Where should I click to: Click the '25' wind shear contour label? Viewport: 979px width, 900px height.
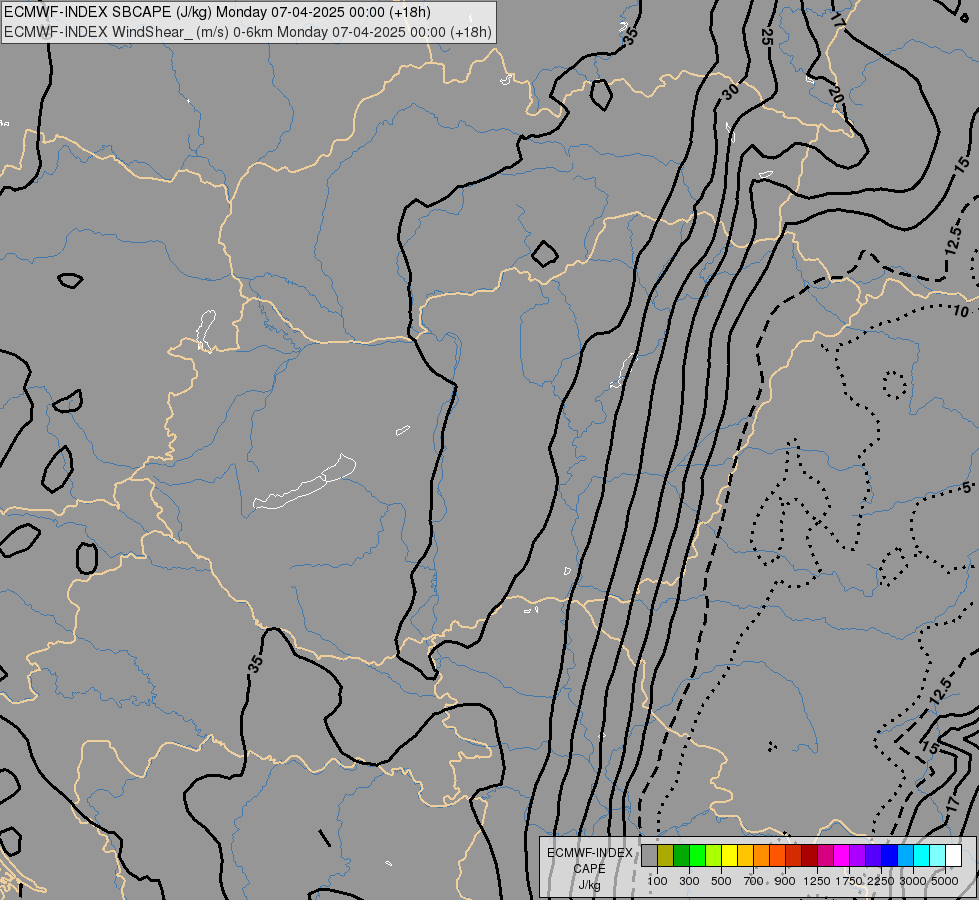[767, 37]
